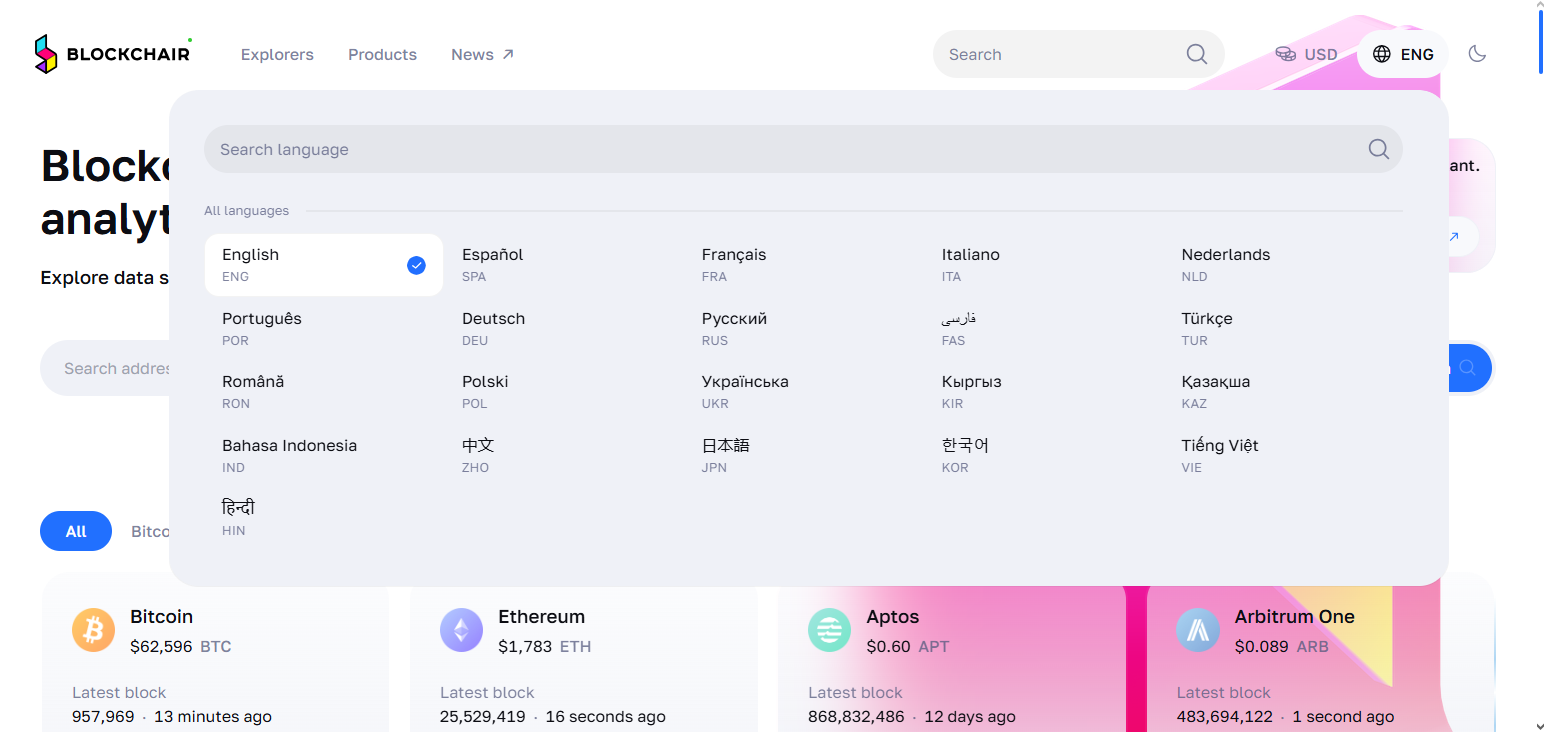The width and height of the screenshot is (1546, 732).
Task: Select English language option with checkmark
Action: 323,265
